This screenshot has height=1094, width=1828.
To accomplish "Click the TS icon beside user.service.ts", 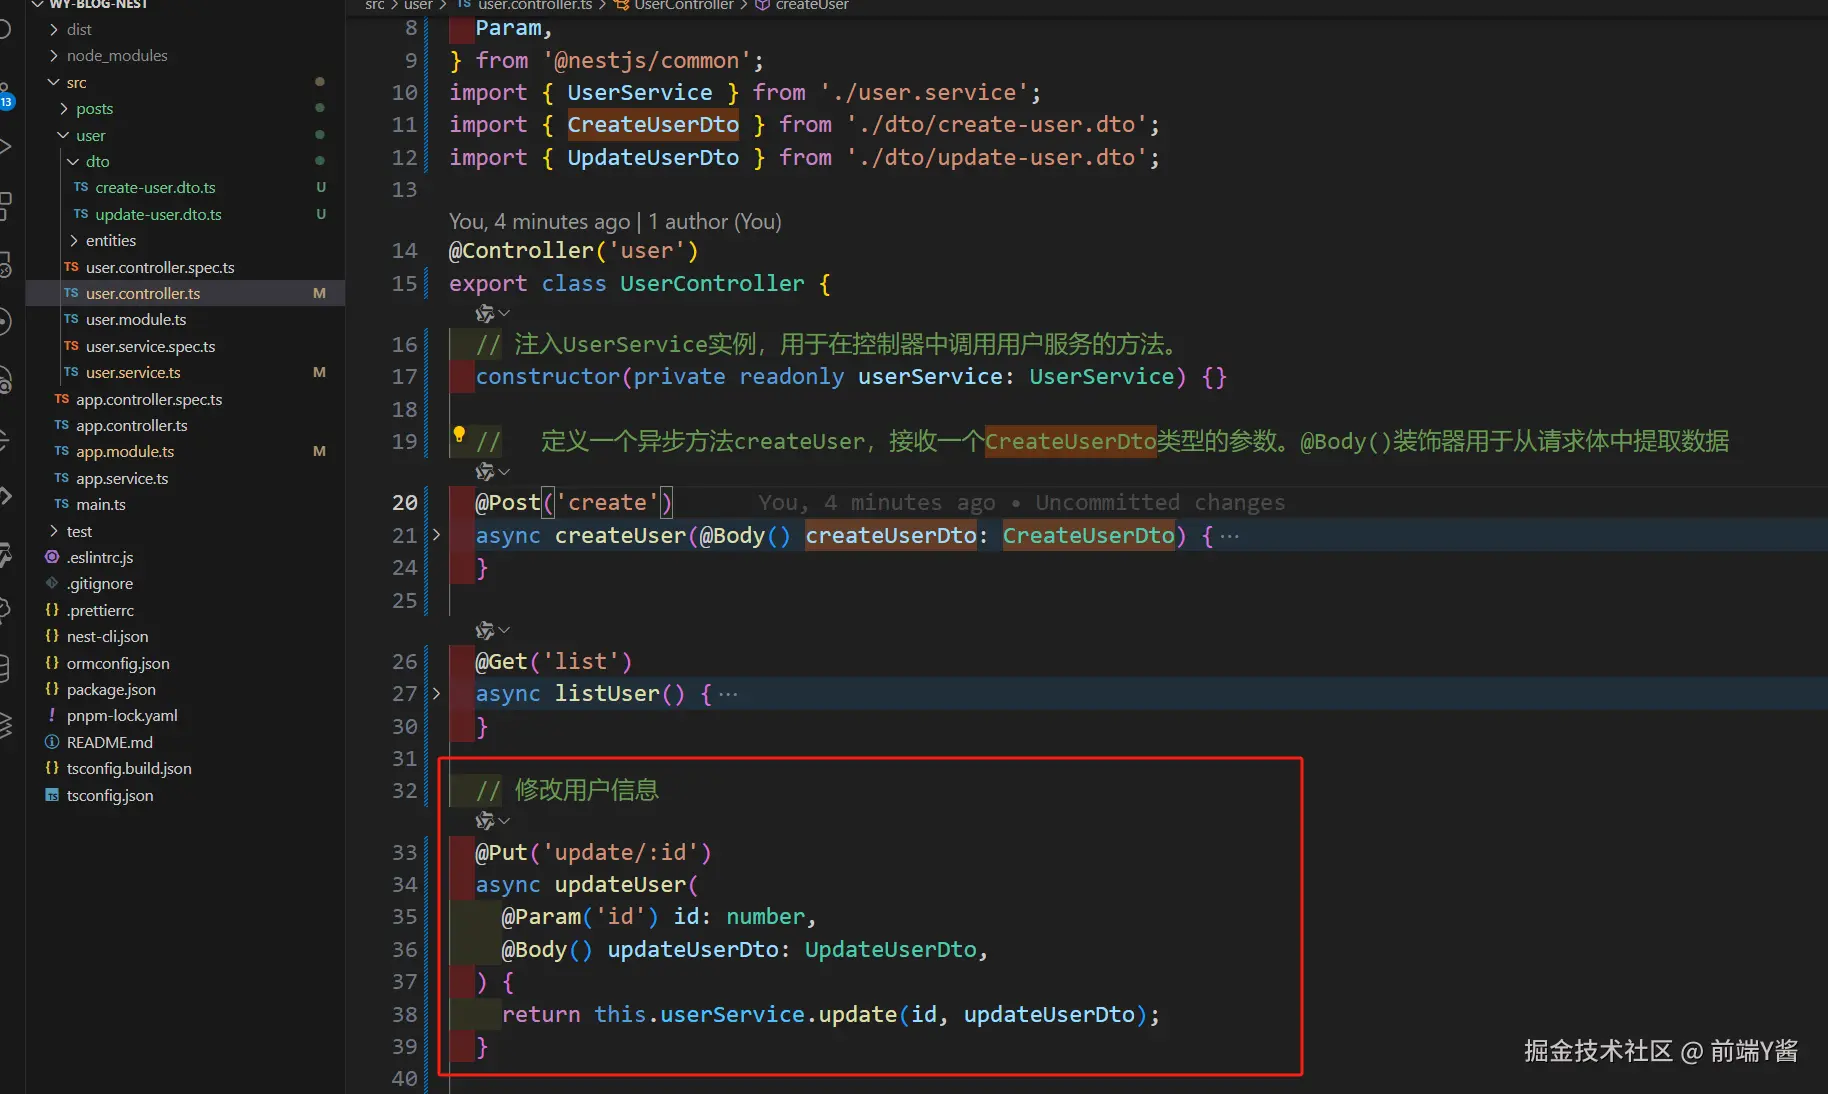I will pos(71,372).
